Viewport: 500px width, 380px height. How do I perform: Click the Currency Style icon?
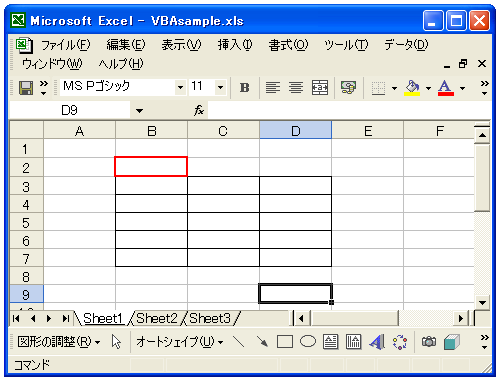click(348, 88)
